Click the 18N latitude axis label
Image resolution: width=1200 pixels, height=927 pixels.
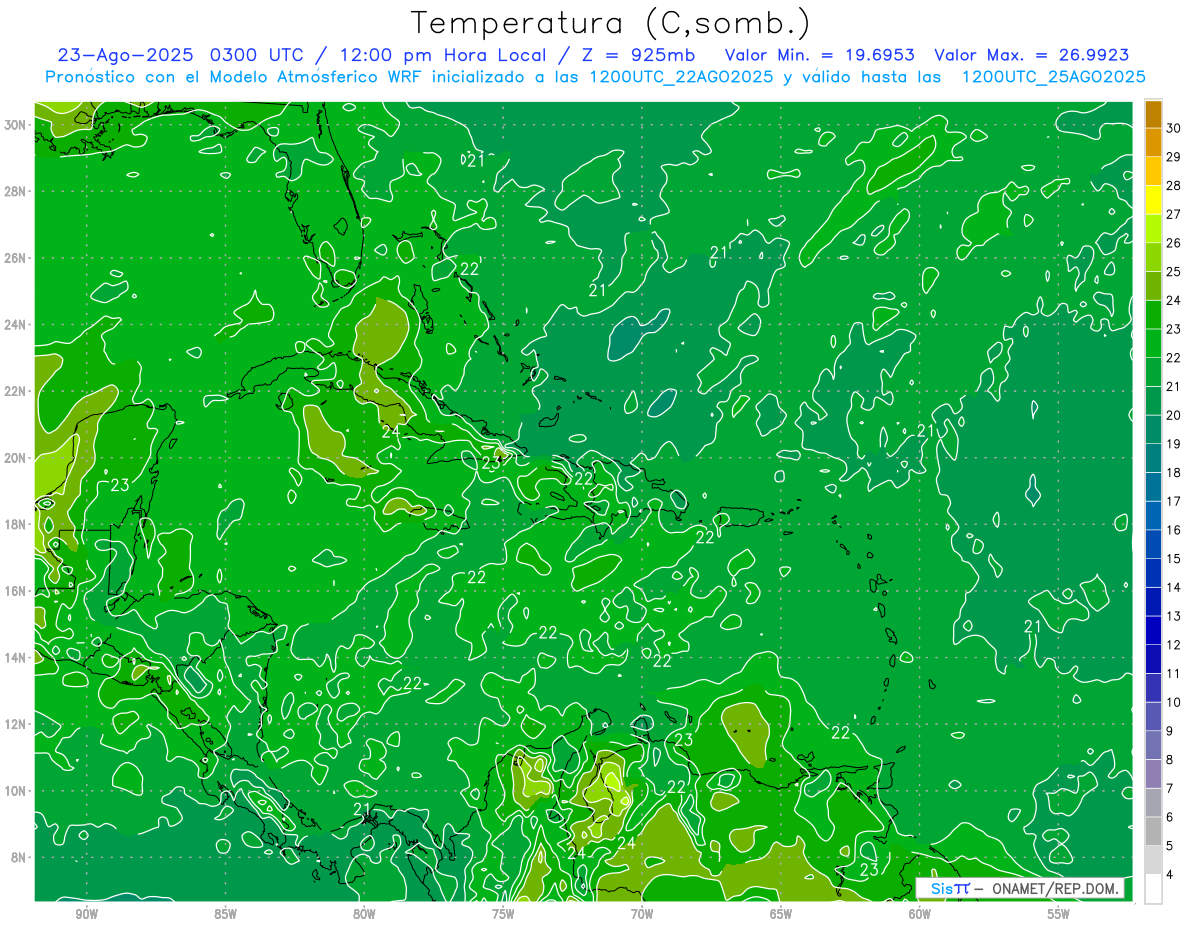click(13, 524)
